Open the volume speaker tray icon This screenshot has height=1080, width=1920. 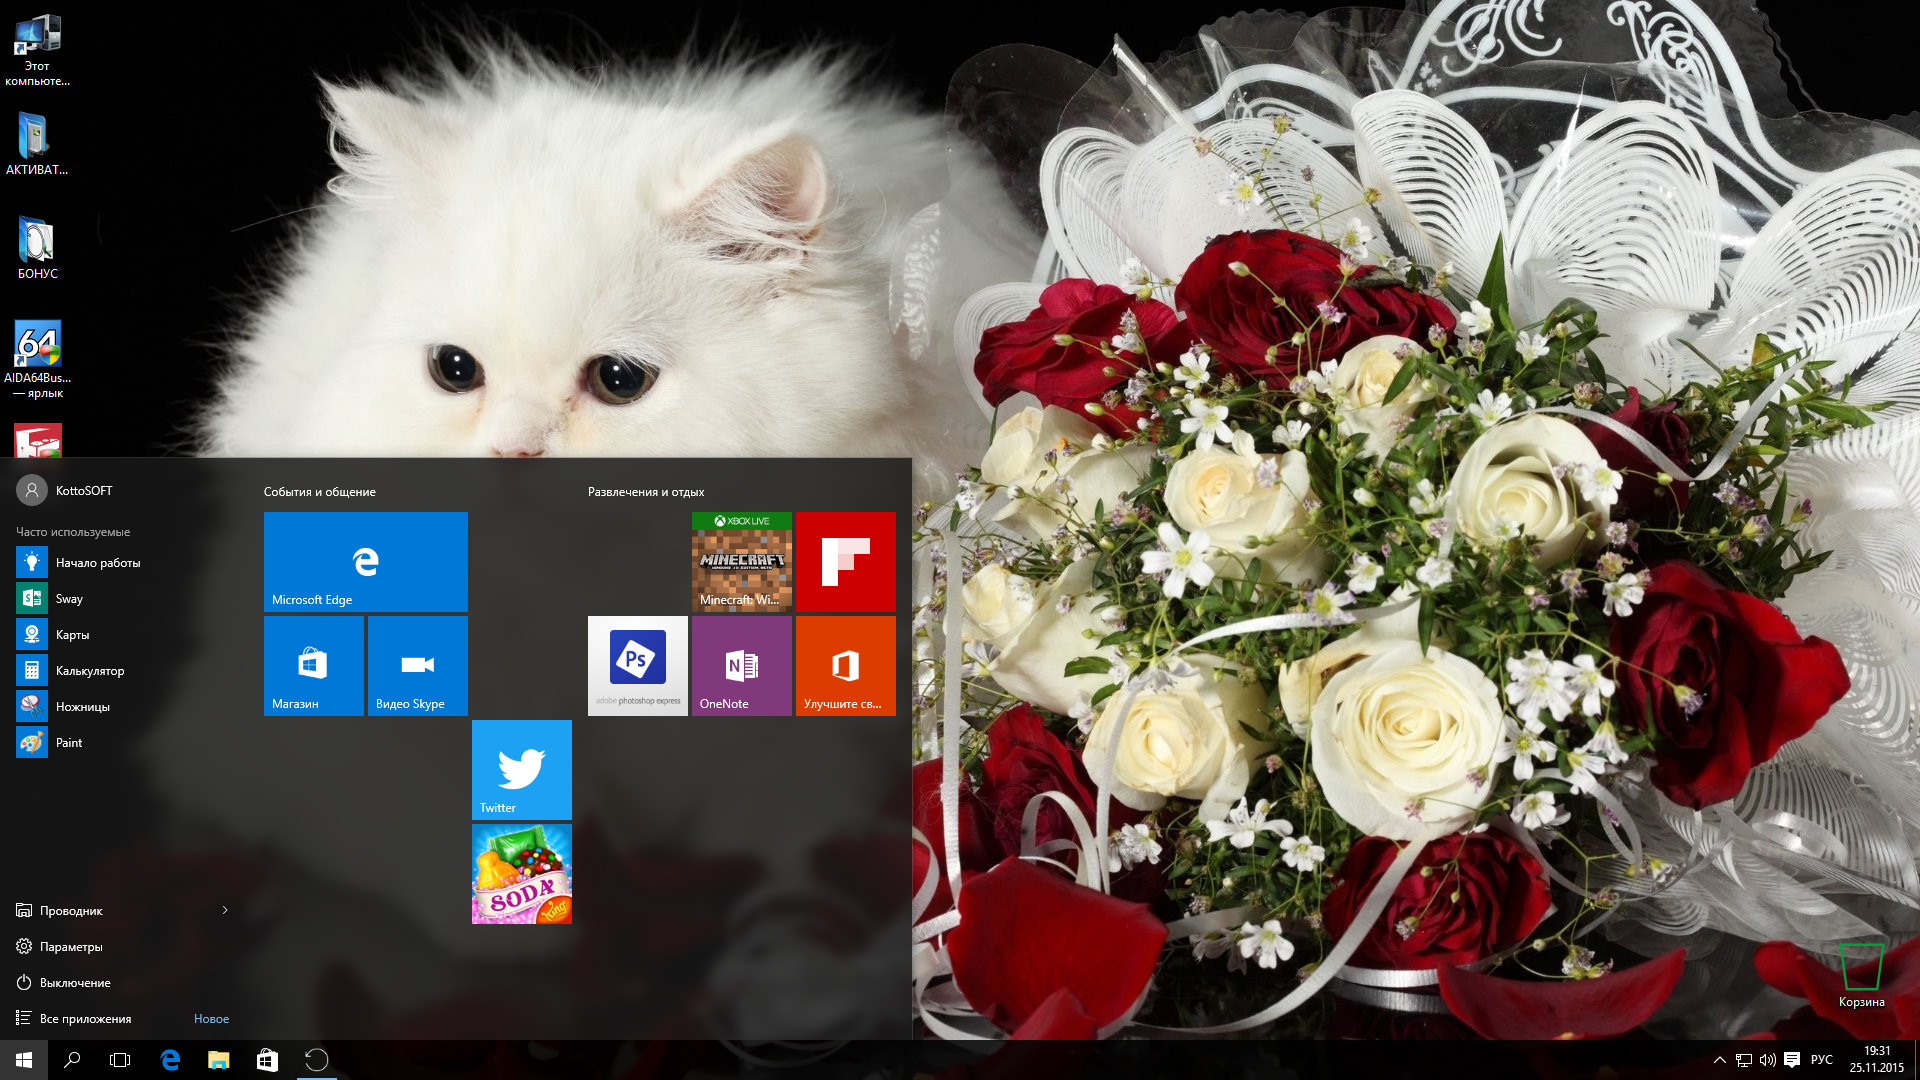pyautogui.click(x=1768, y=1060)
